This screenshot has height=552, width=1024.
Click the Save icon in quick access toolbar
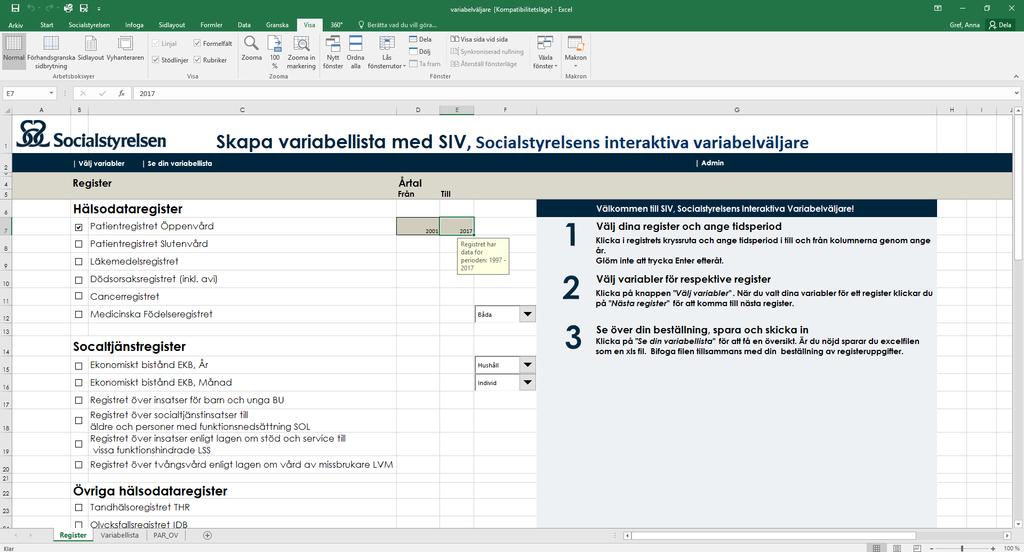15,8
